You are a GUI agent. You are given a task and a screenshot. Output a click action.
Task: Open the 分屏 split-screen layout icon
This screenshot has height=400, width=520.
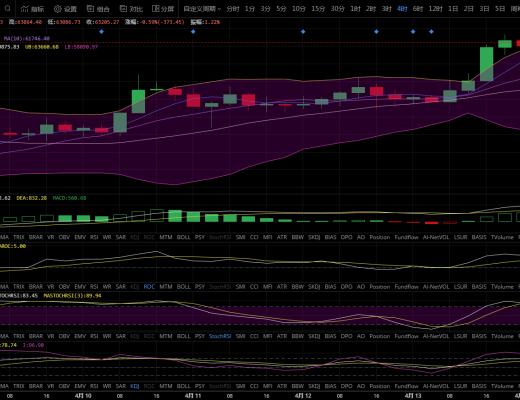[x=155, y=9]
